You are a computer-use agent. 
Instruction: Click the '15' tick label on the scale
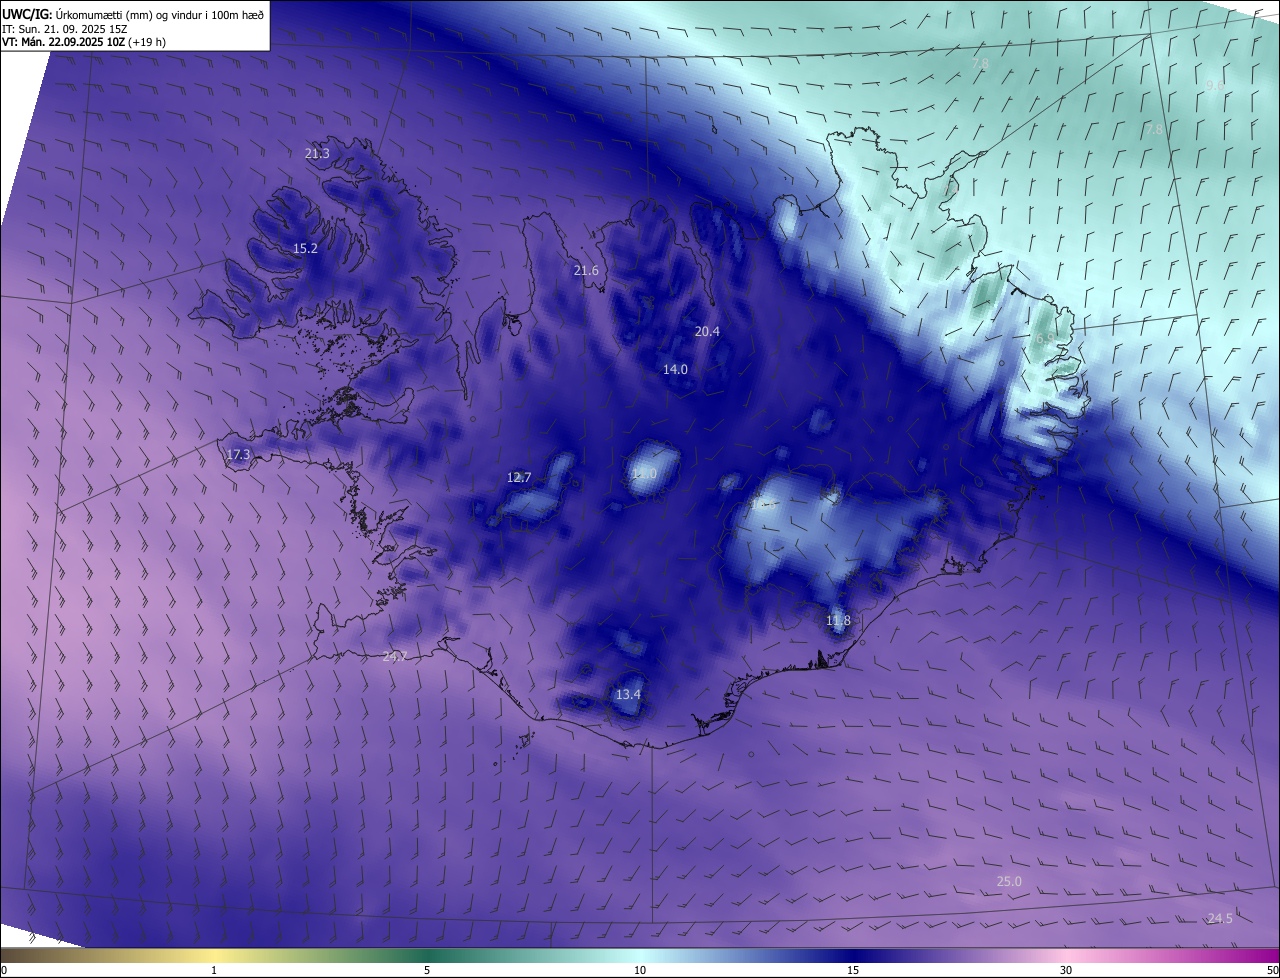point(853,970)
